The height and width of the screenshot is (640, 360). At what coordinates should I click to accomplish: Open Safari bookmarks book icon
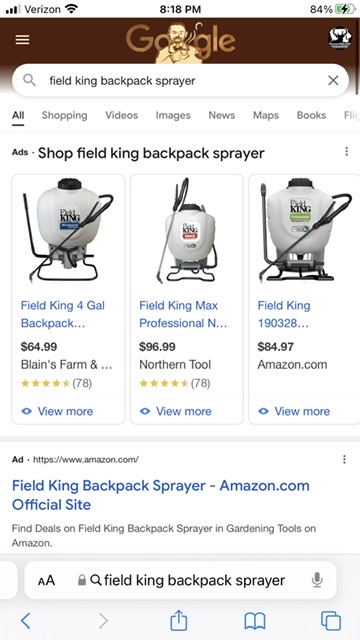click(255, 621)
